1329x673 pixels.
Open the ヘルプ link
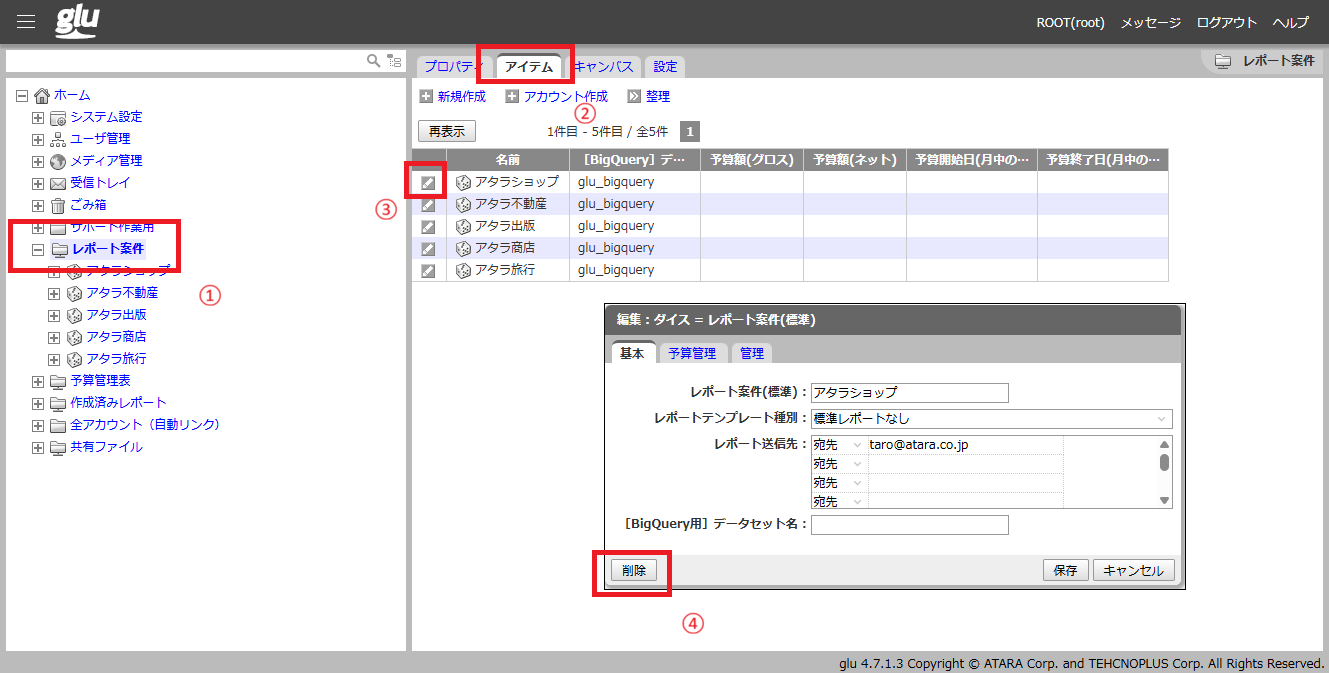point(1290,22)
